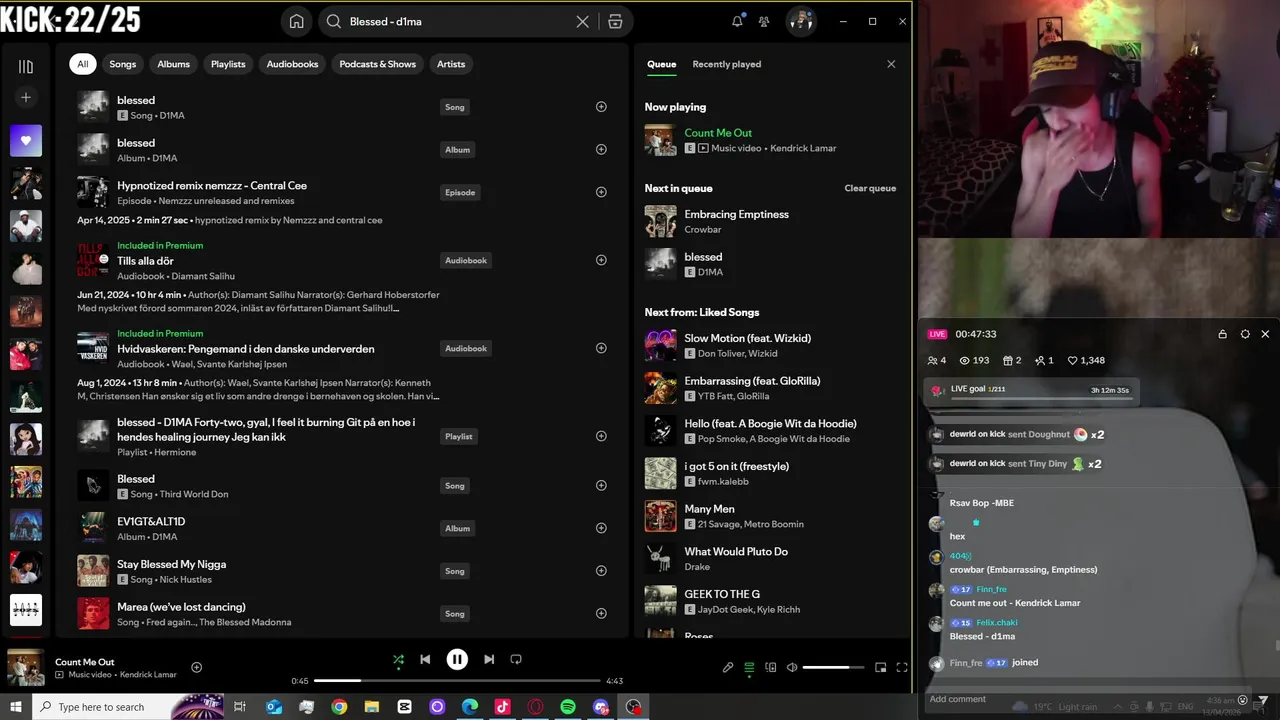Viewport: 1280px width, 720px height.
Task: Filter search results by Albums
Action: 173,64
